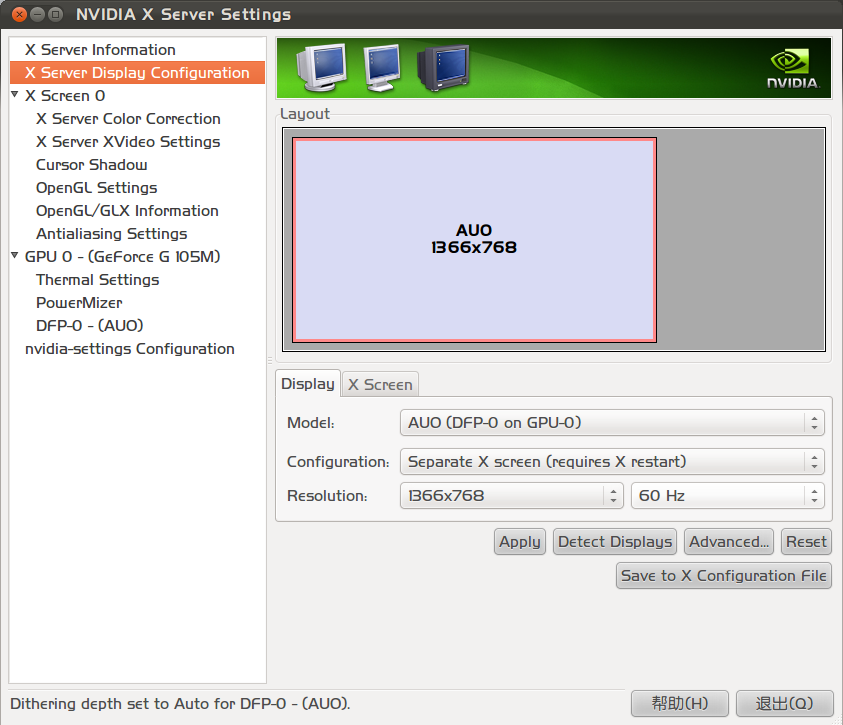Click Save to X Configuration File

point(724,576)
